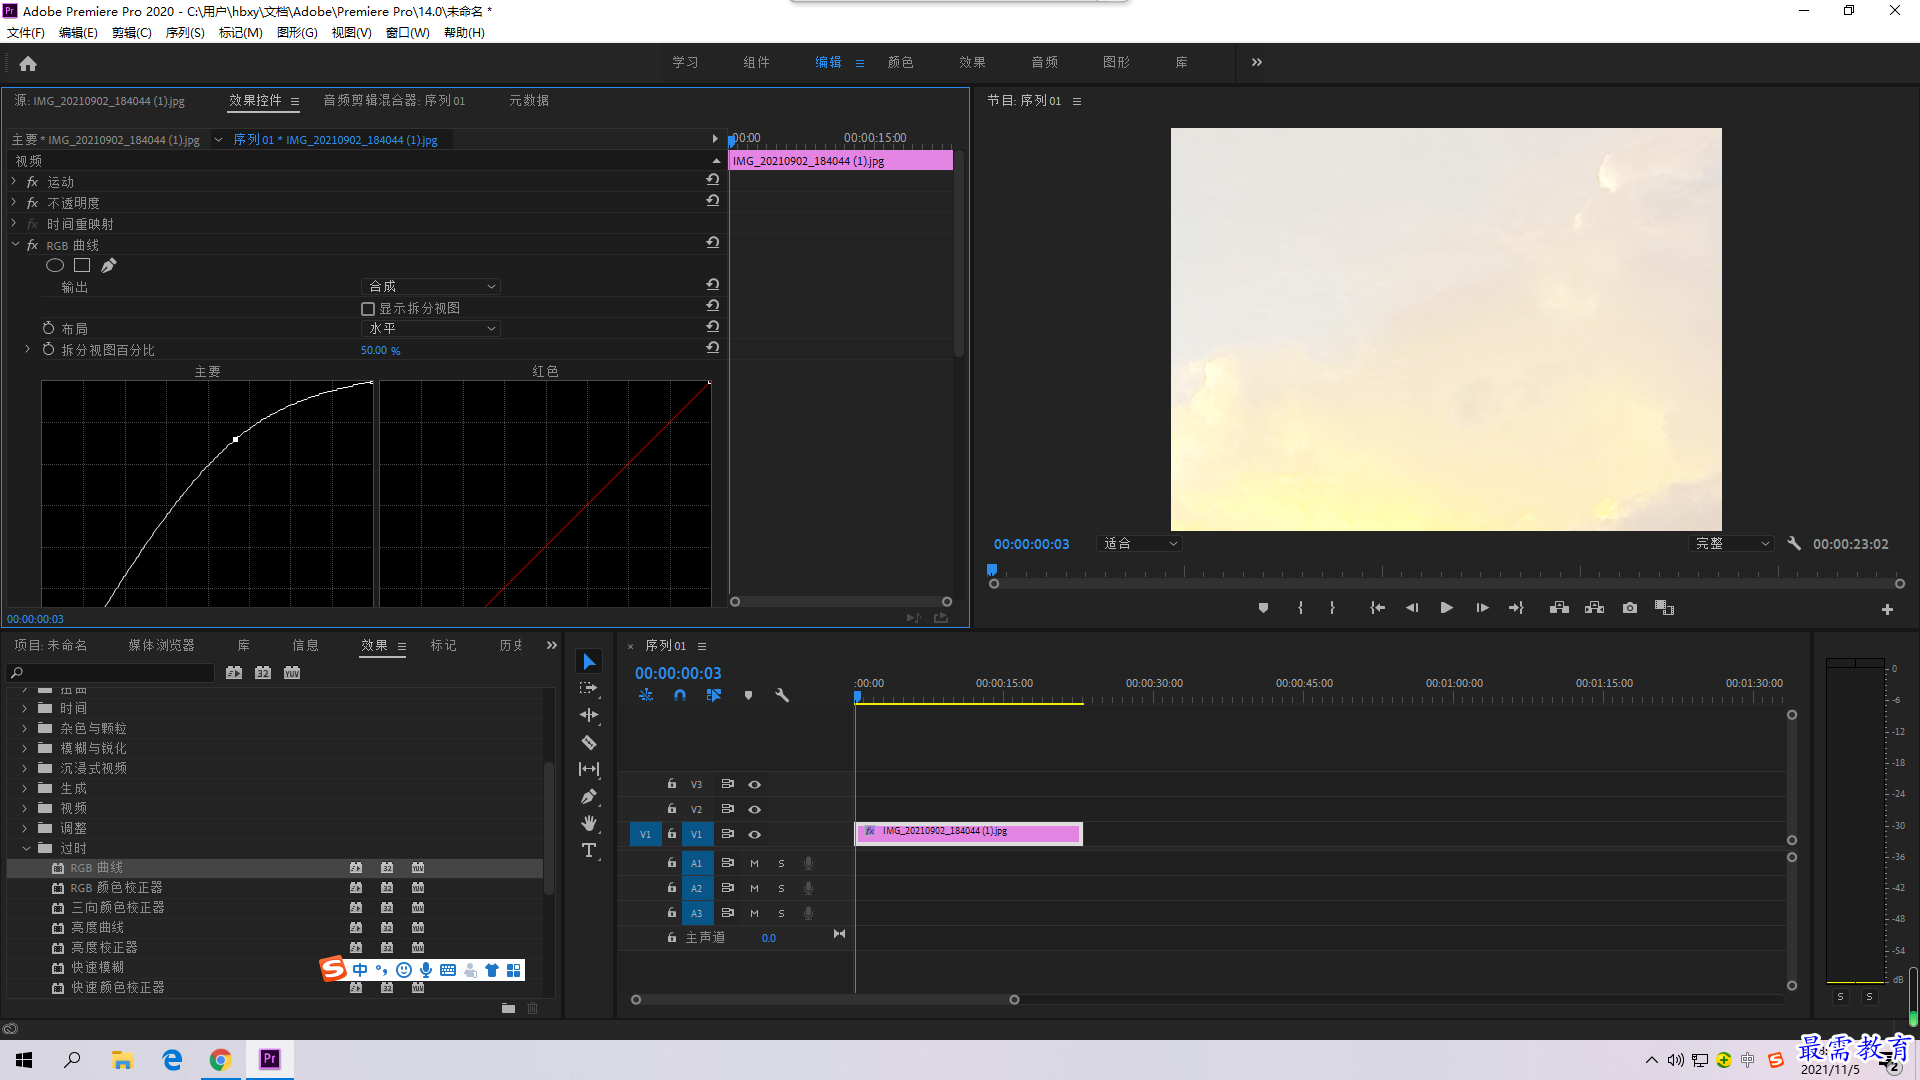
Task: Expand Motion (运动) effect properties
Action: [x=14, y=181]
